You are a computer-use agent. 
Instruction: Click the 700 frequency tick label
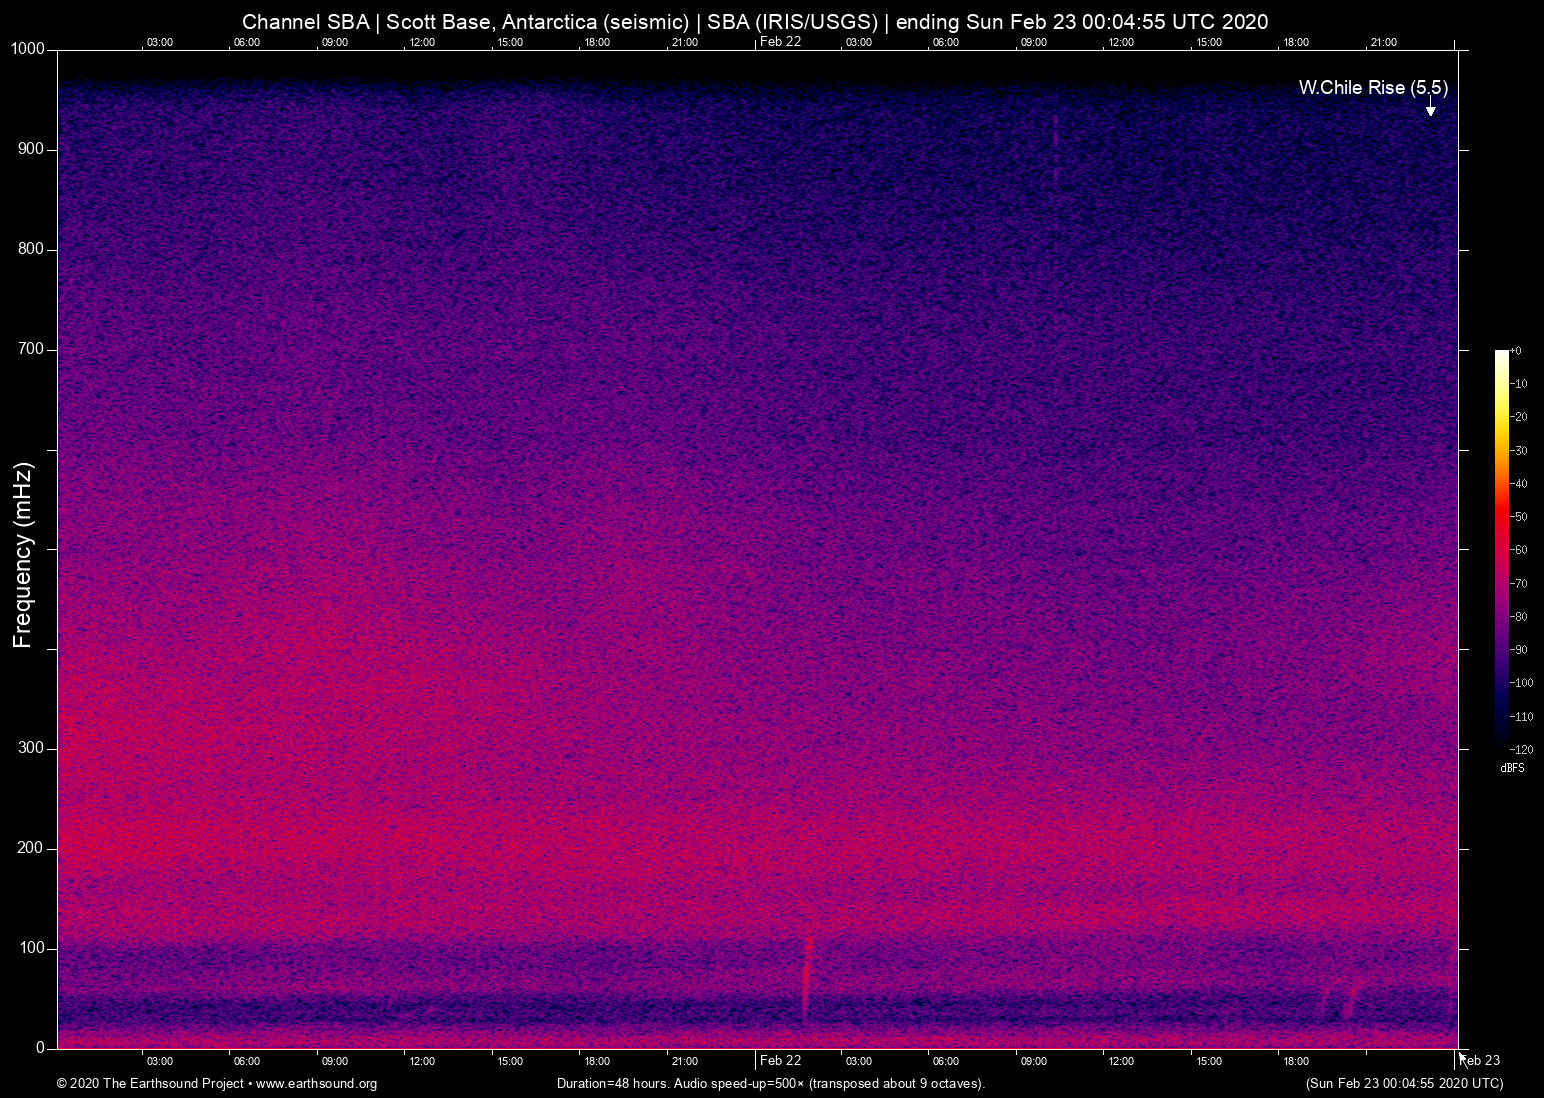click(x=31, y=349)
